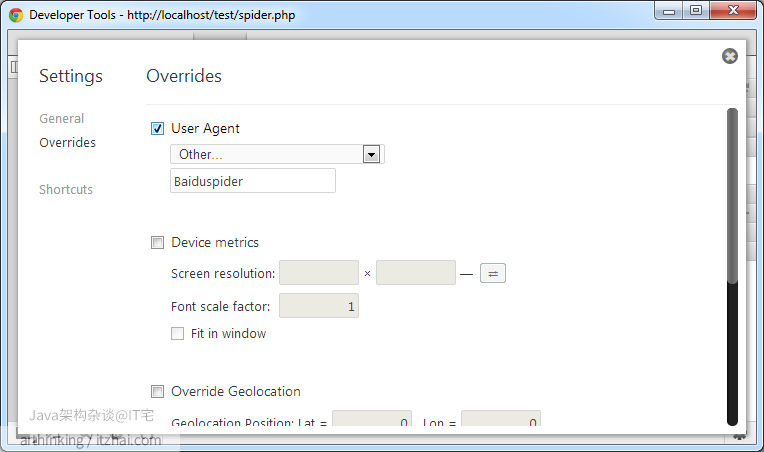Enable the Device metrics checkbox
The height and width of the screenshot is (452, 764).
(157, 243)
